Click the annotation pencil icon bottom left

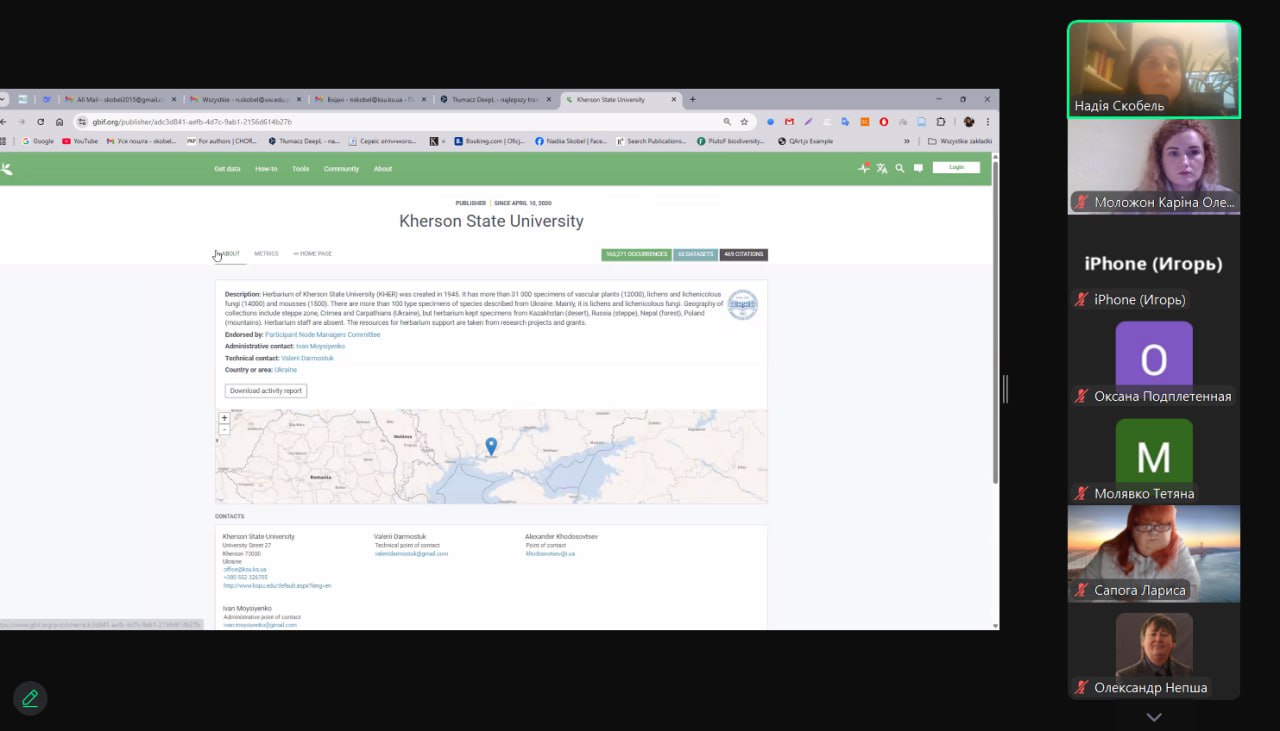[30, 698]
